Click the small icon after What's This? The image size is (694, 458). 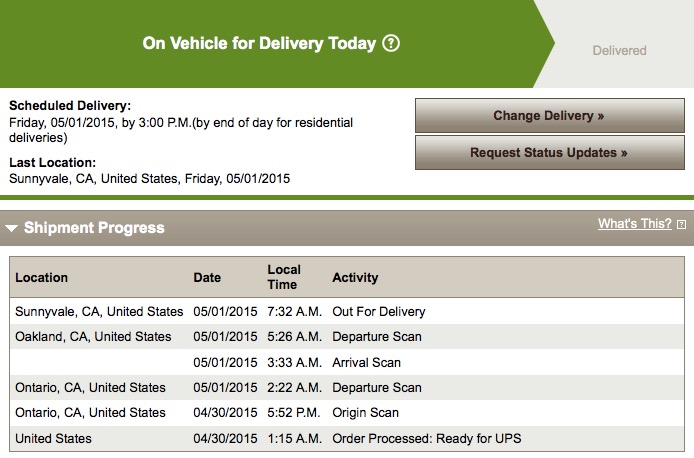point(681,225)
